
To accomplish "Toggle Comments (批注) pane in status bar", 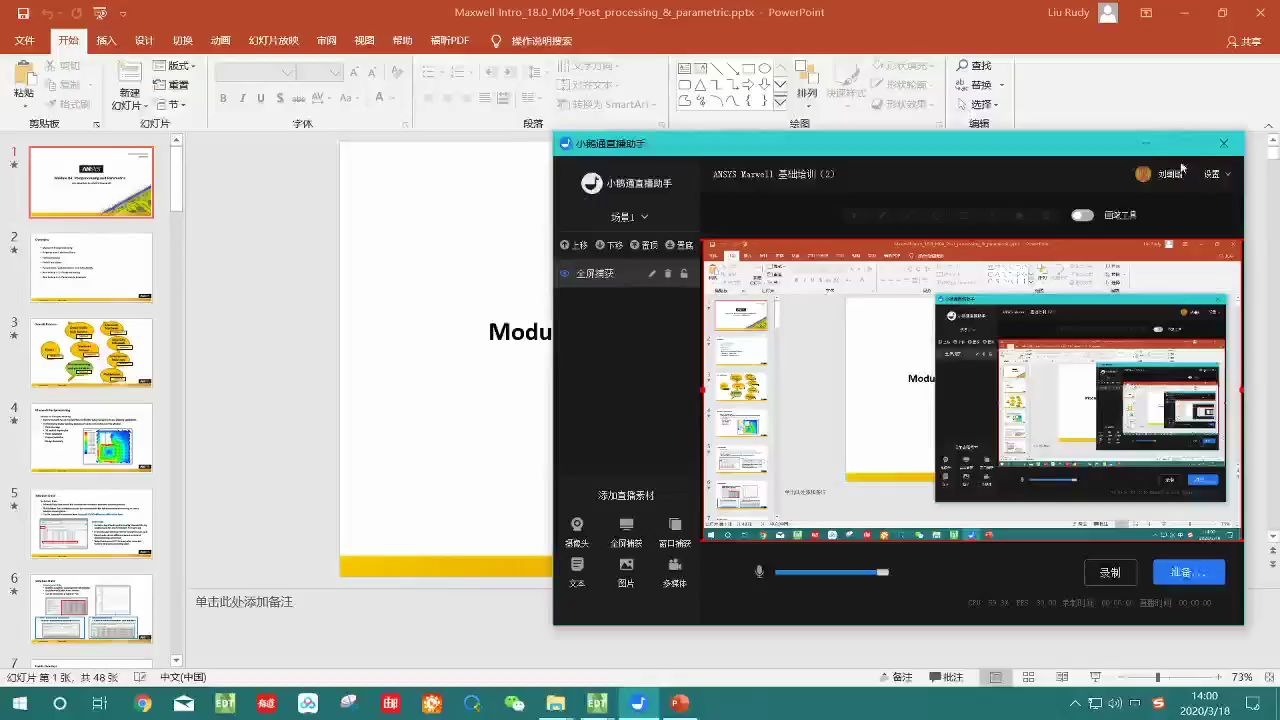I will (945, 677).
